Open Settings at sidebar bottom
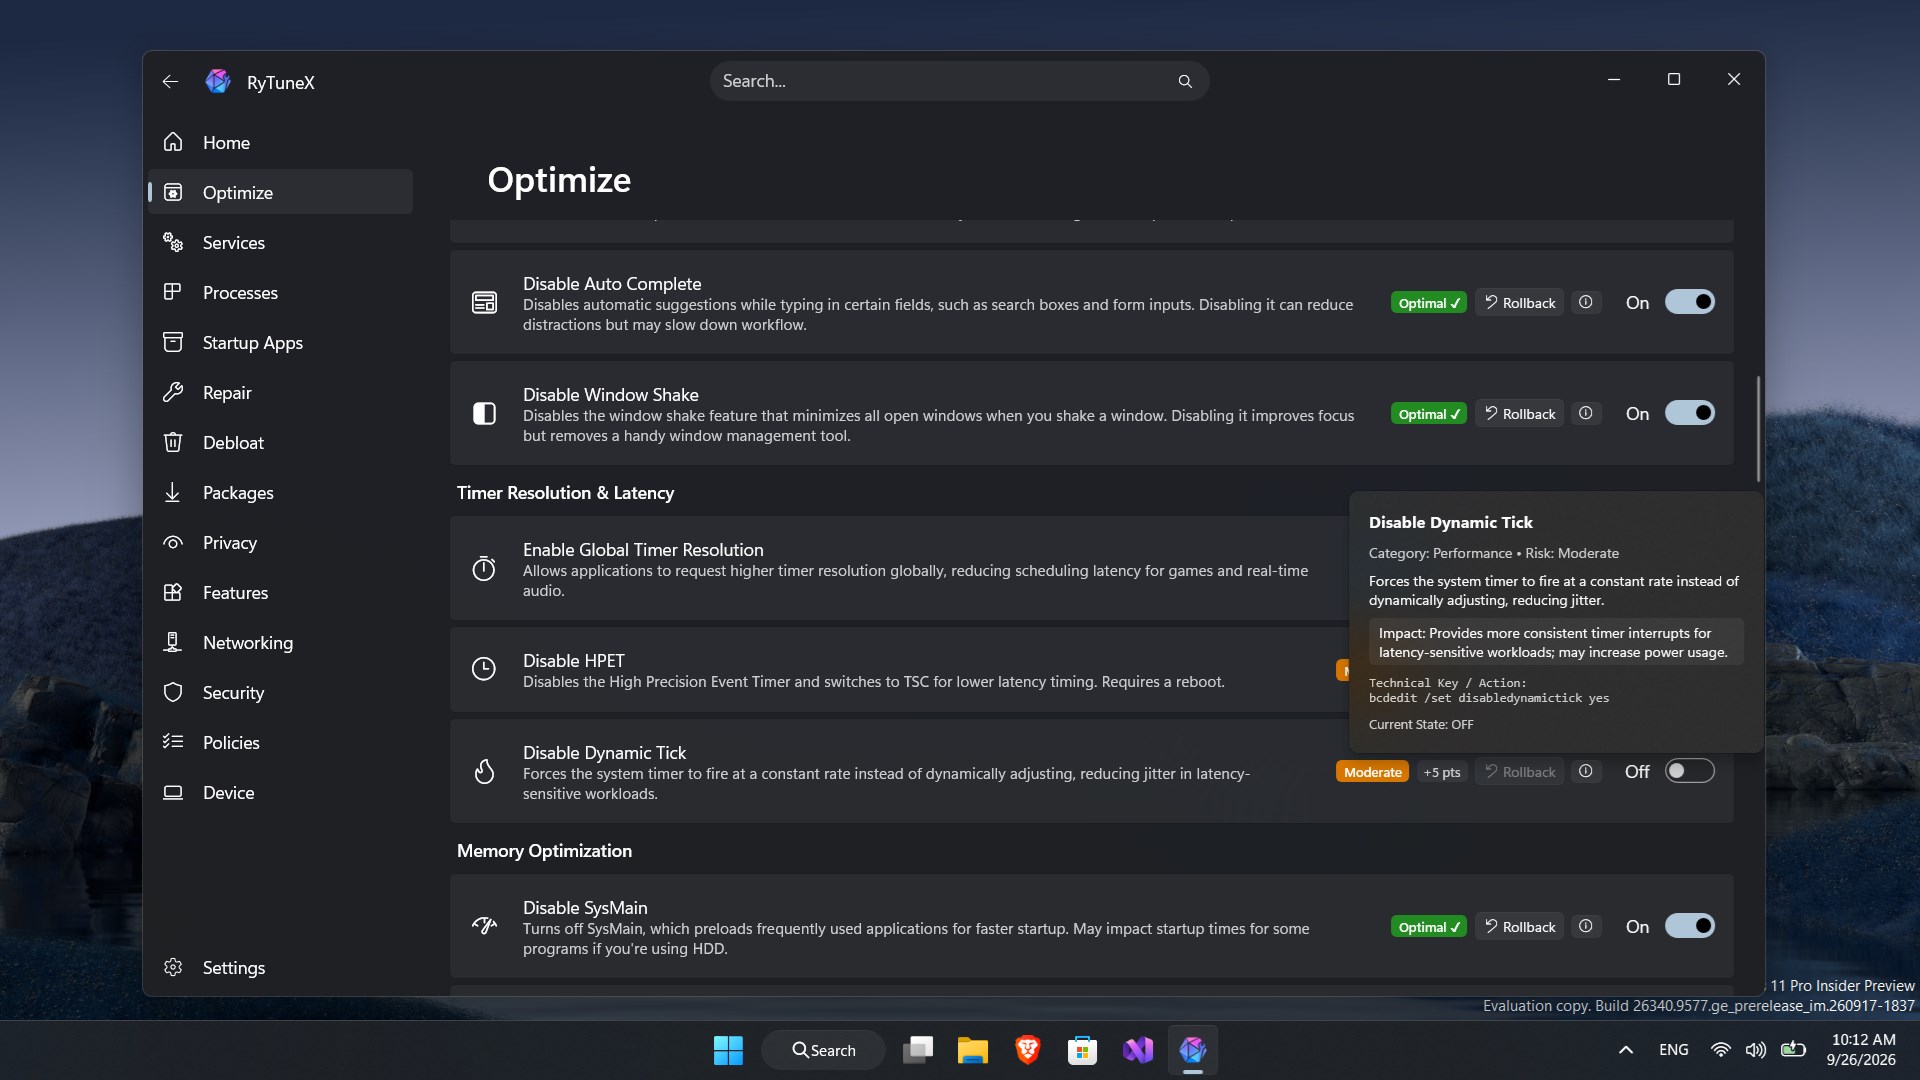This screenshot has width=1920, height=1080. [281, 967]
